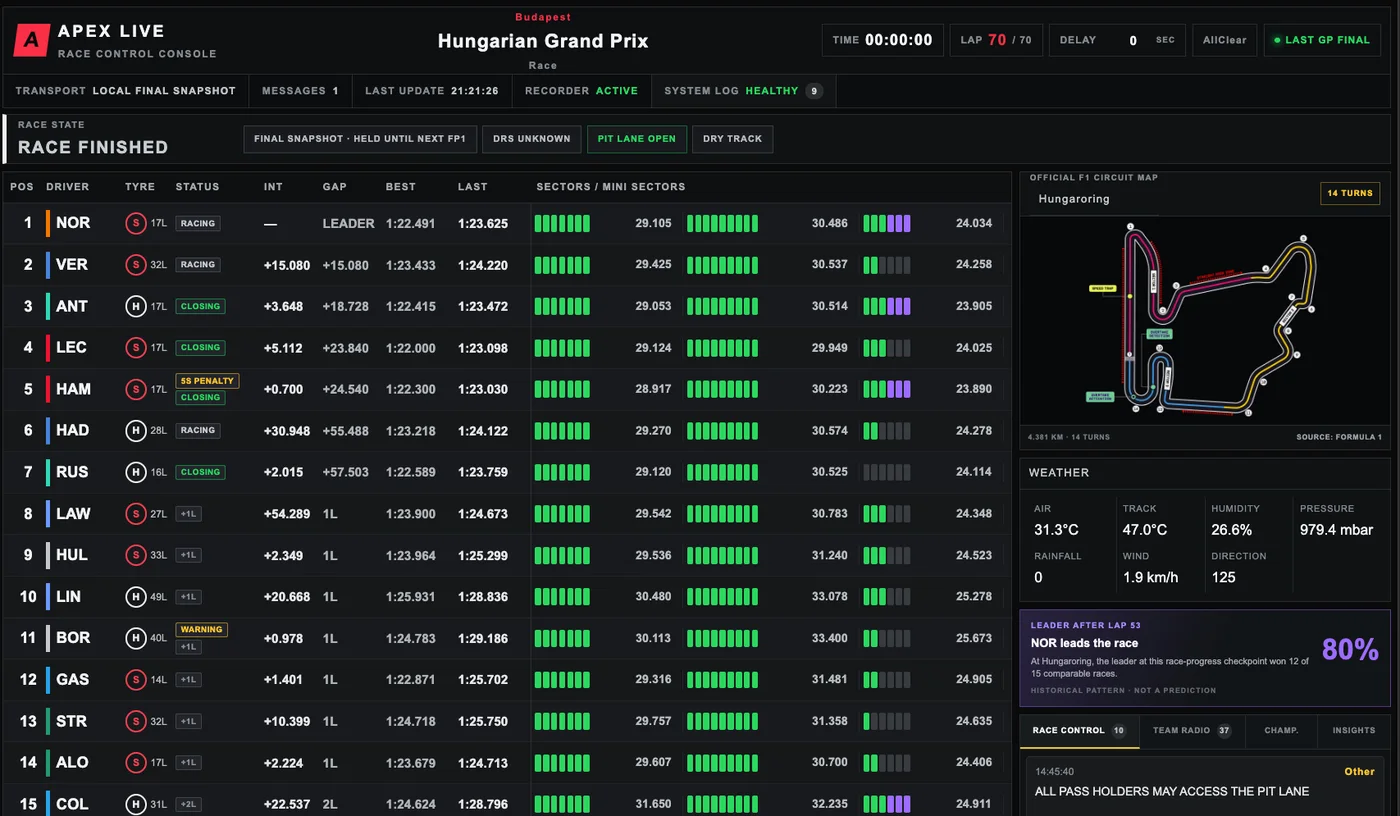Click RUS's hard tyre compound icon

(x=135, y=472)
